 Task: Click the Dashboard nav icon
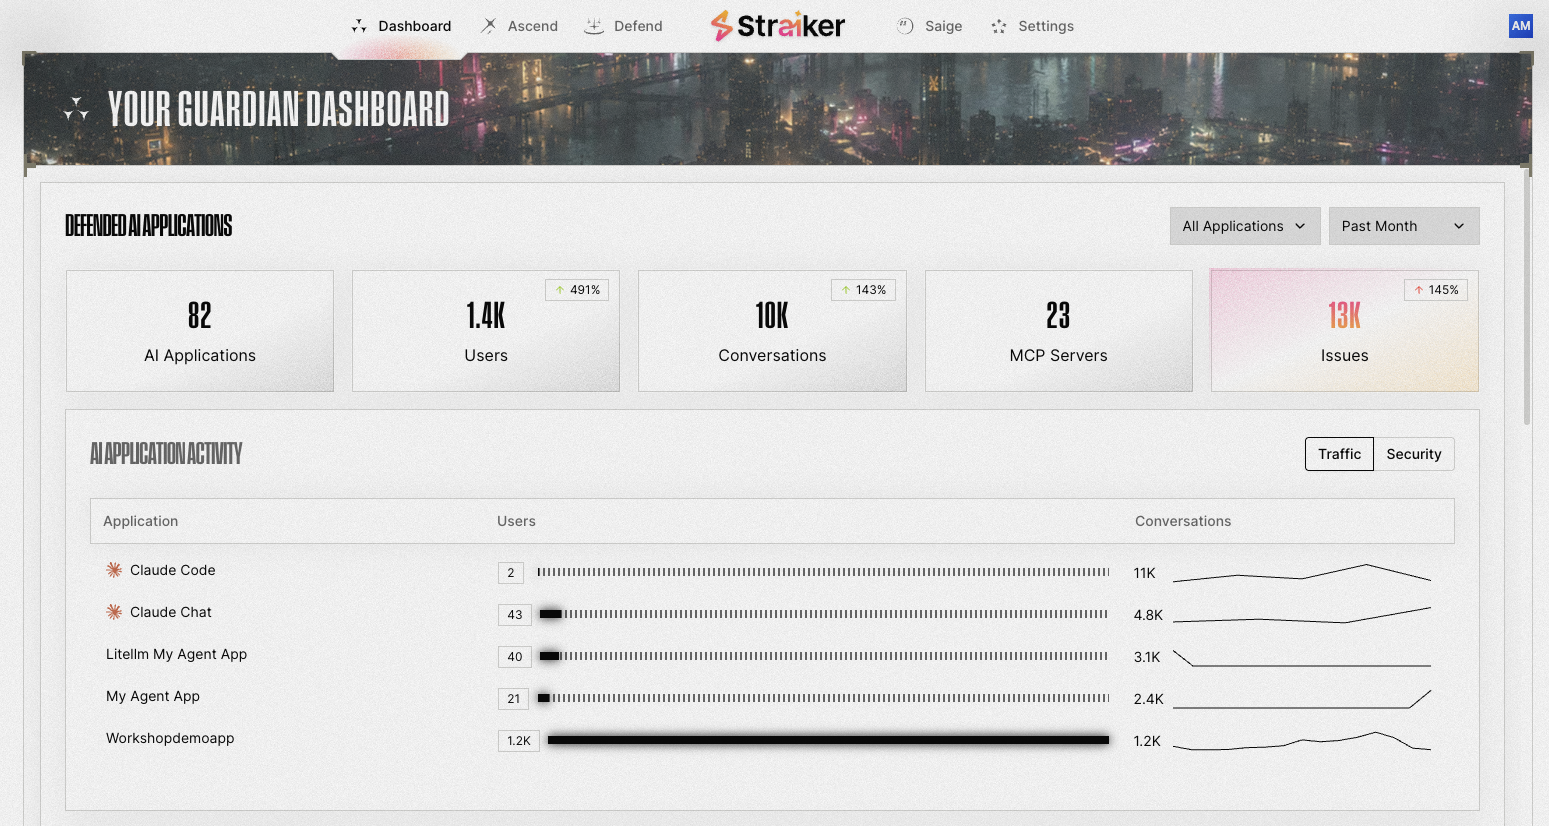point(359,26)
